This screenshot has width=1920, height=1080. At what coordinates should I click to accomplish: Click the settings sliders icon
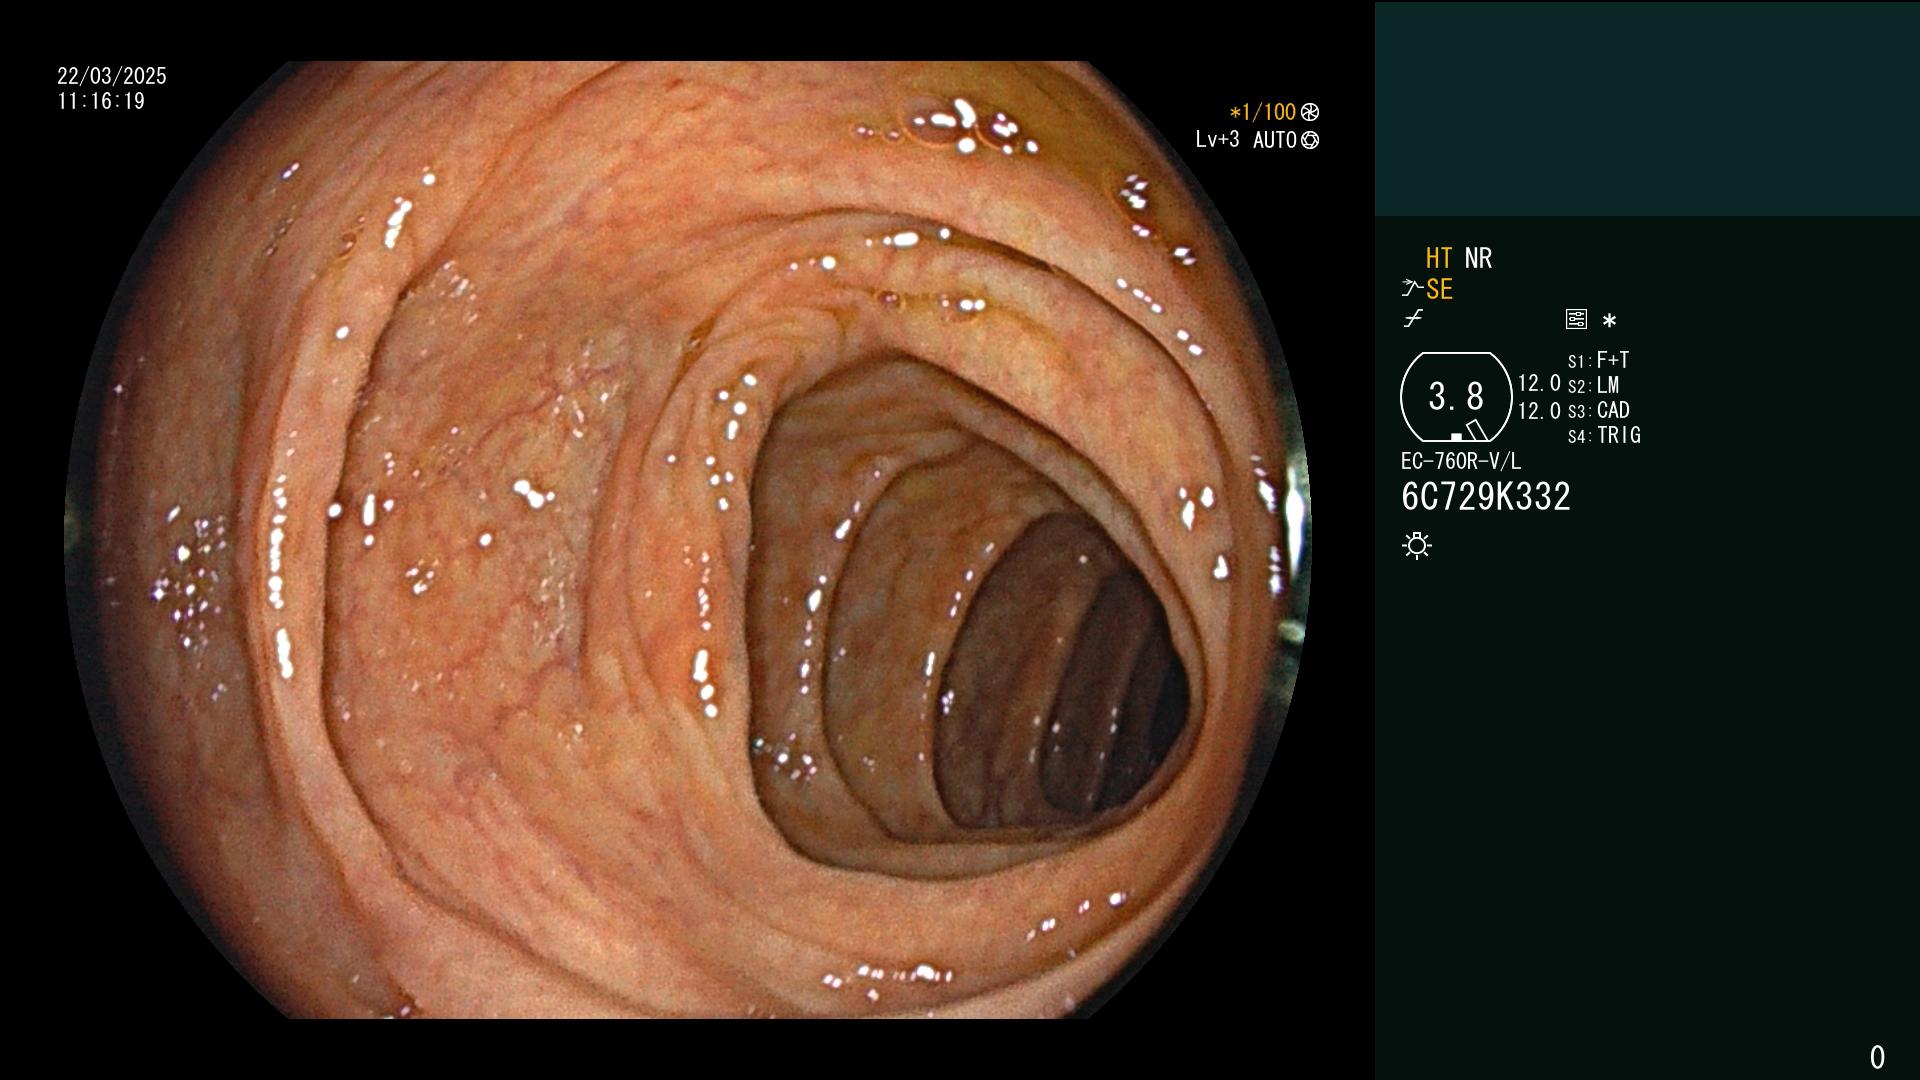(x=1576, y=319)
